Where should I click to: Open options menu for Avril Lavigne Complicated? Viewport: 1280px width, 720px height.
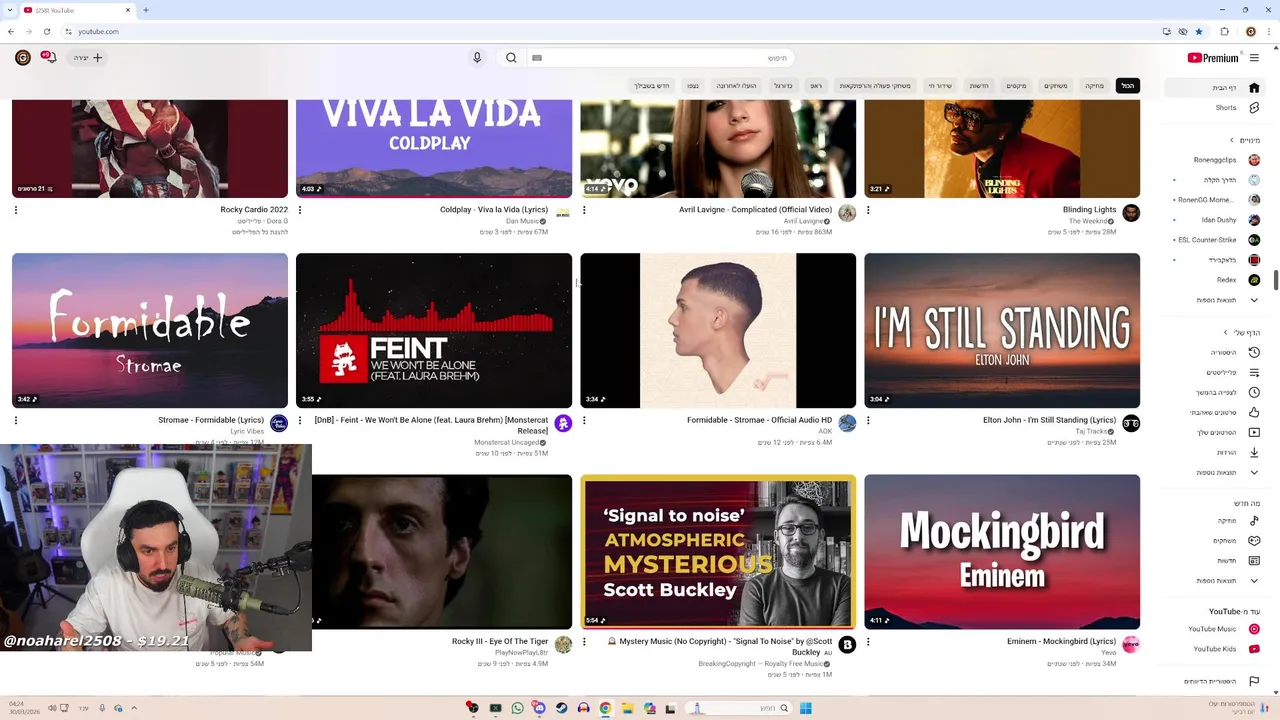(584, 210)
